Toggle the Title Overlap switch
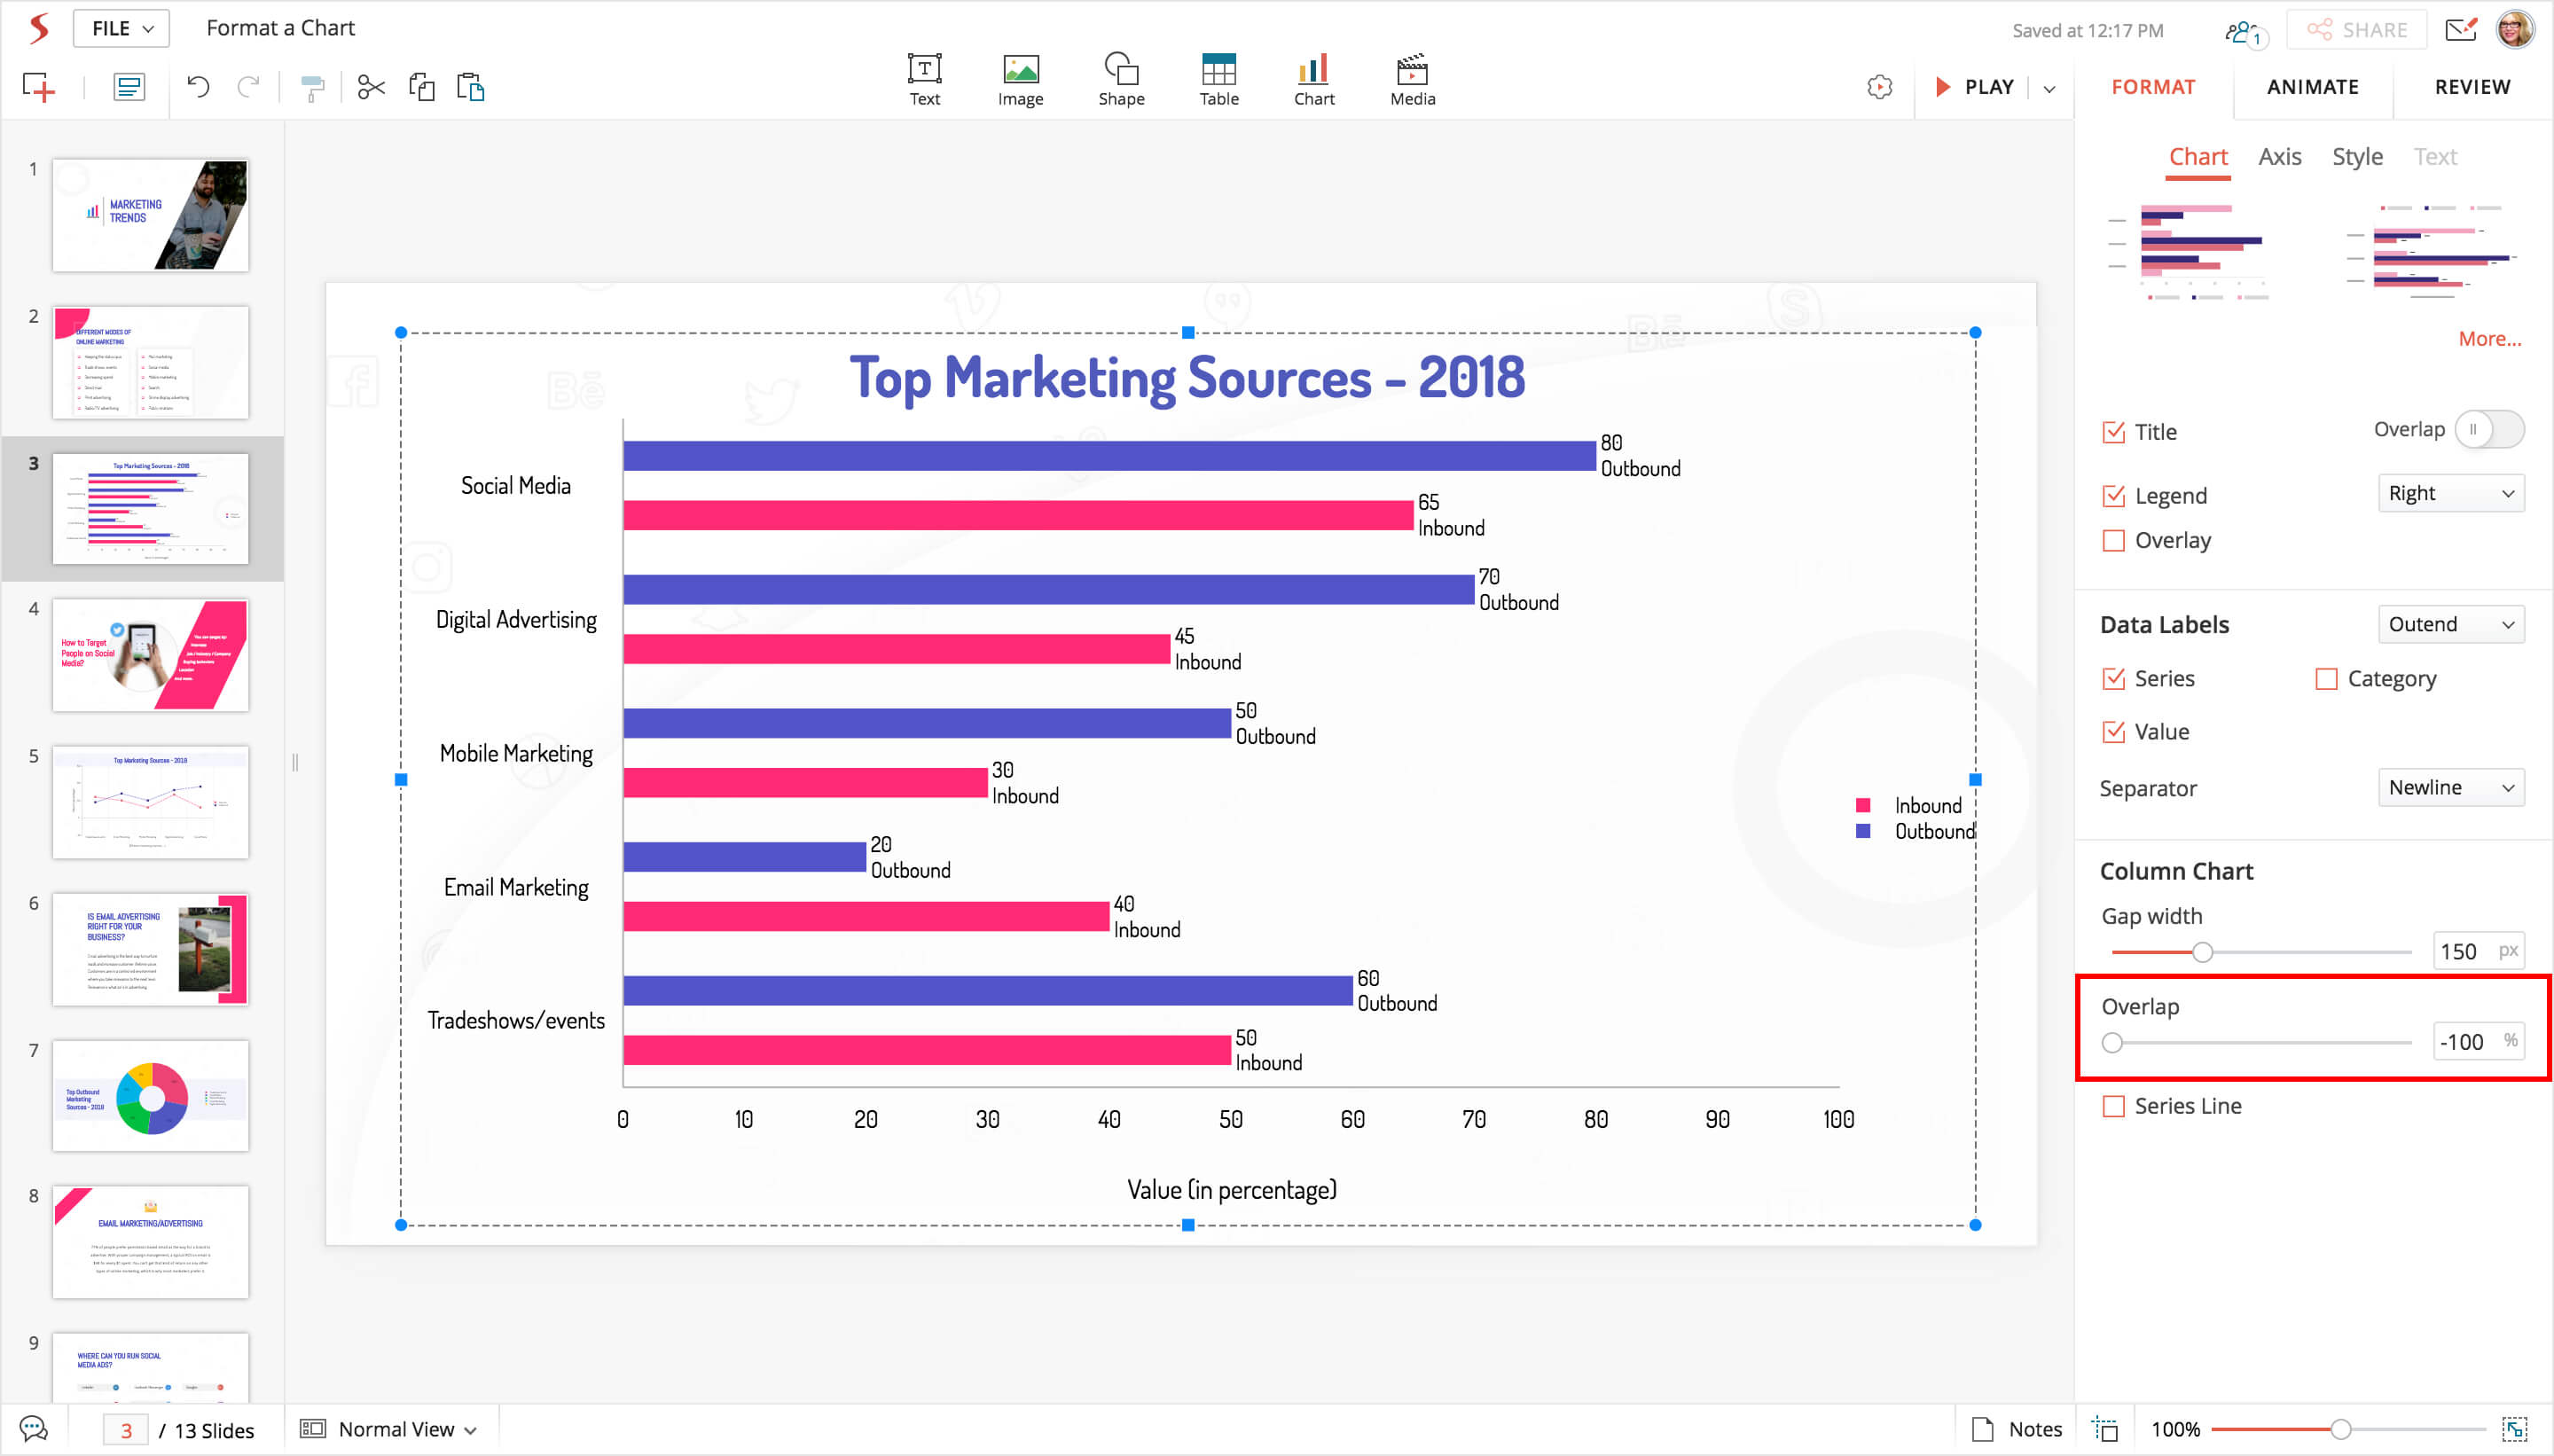Viewport: 2554px width, 1456px height. [2488, 430]
